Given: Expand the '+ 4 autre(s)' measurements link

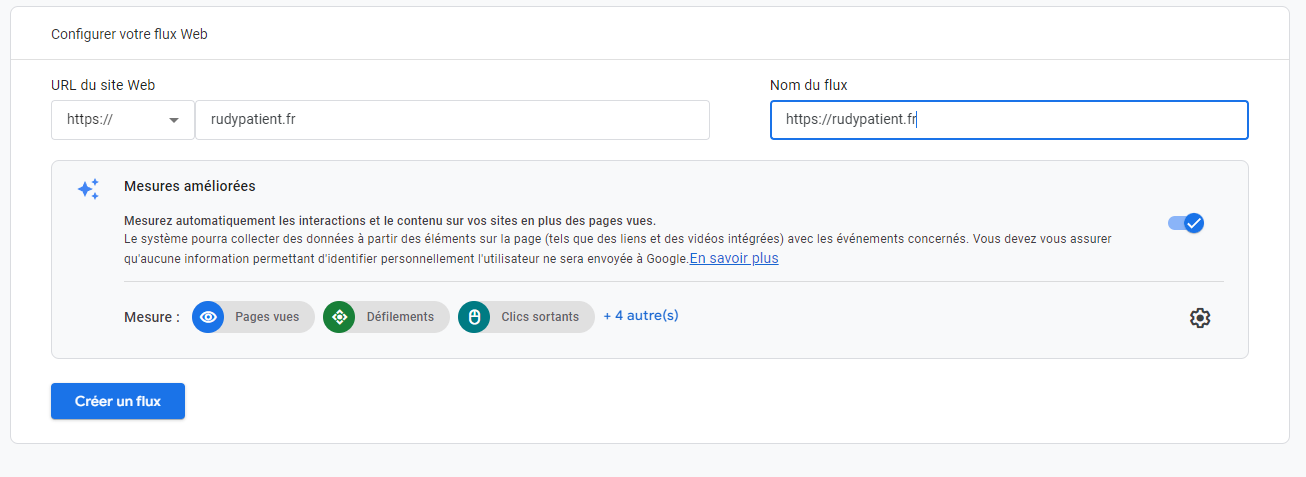Looking at the screenshot, I should (x=641, y=316).
